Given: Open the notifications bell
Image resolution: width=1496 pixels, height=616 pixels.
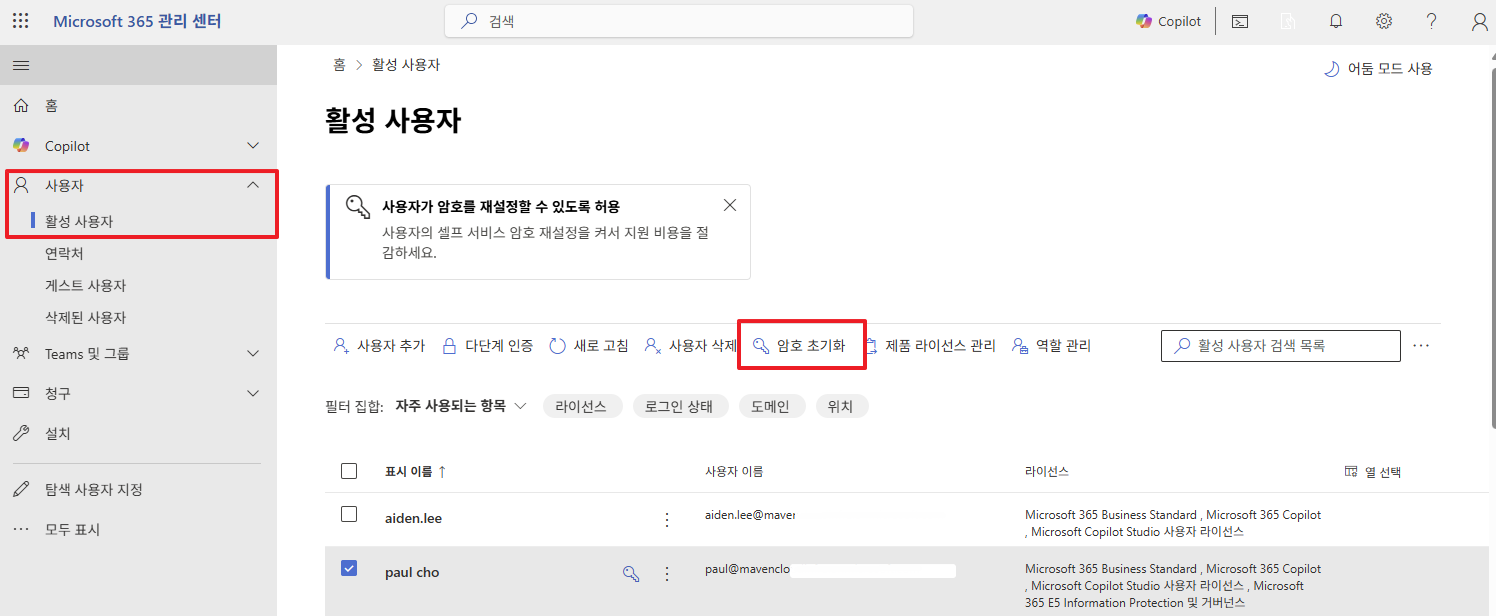Looking at the screenshot, I should pyautogui.click(x=1336, y=21).
